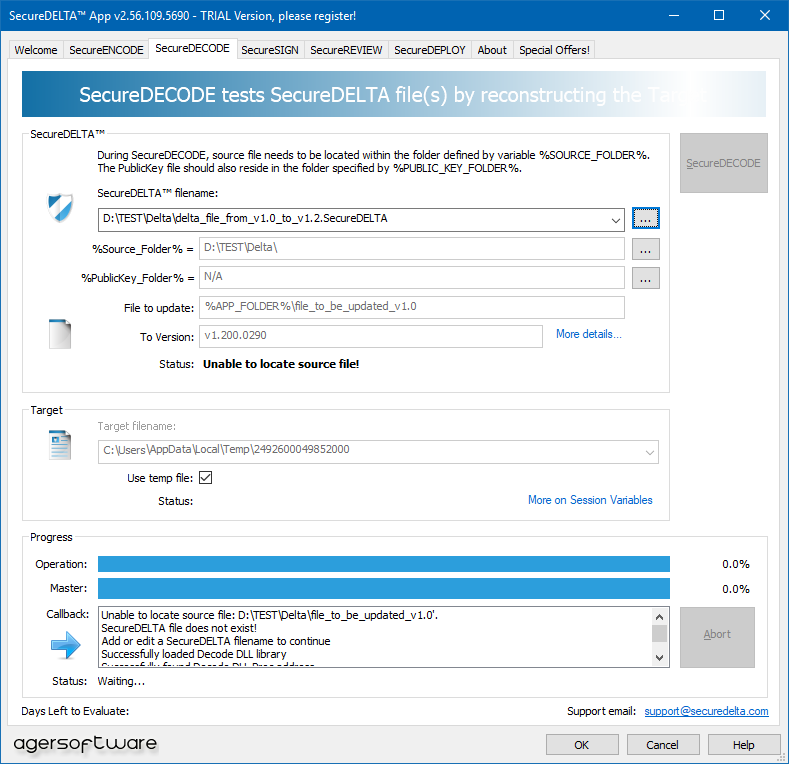The height and width of the screenshot is (764, 789).
Task: Click the Target document icon
Action: 60,445
